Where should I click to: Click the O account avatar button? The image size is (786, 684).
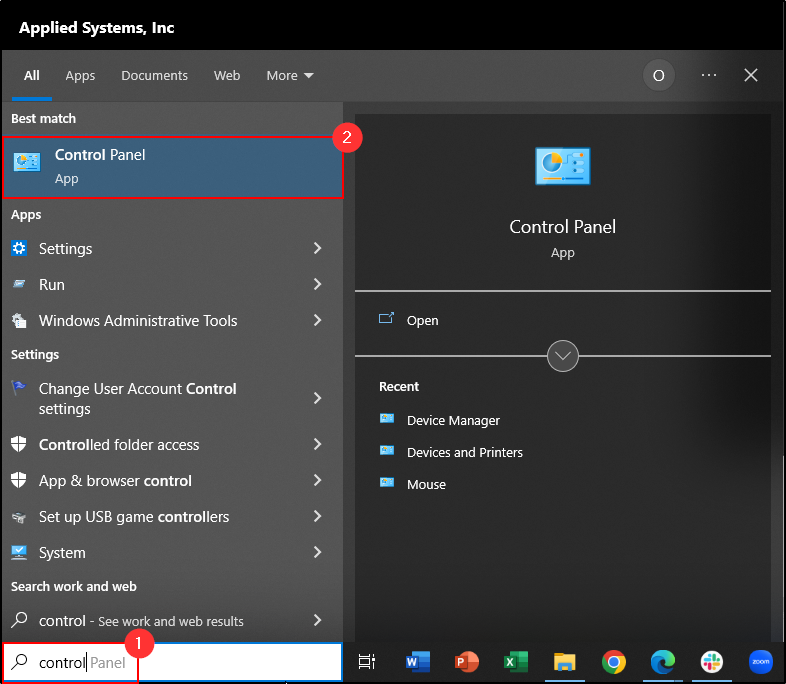[x=659, y=75]
